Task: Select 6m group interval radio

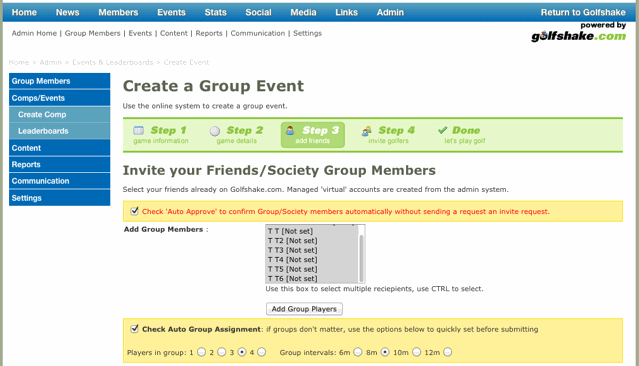Action: (x=357, y=352)
